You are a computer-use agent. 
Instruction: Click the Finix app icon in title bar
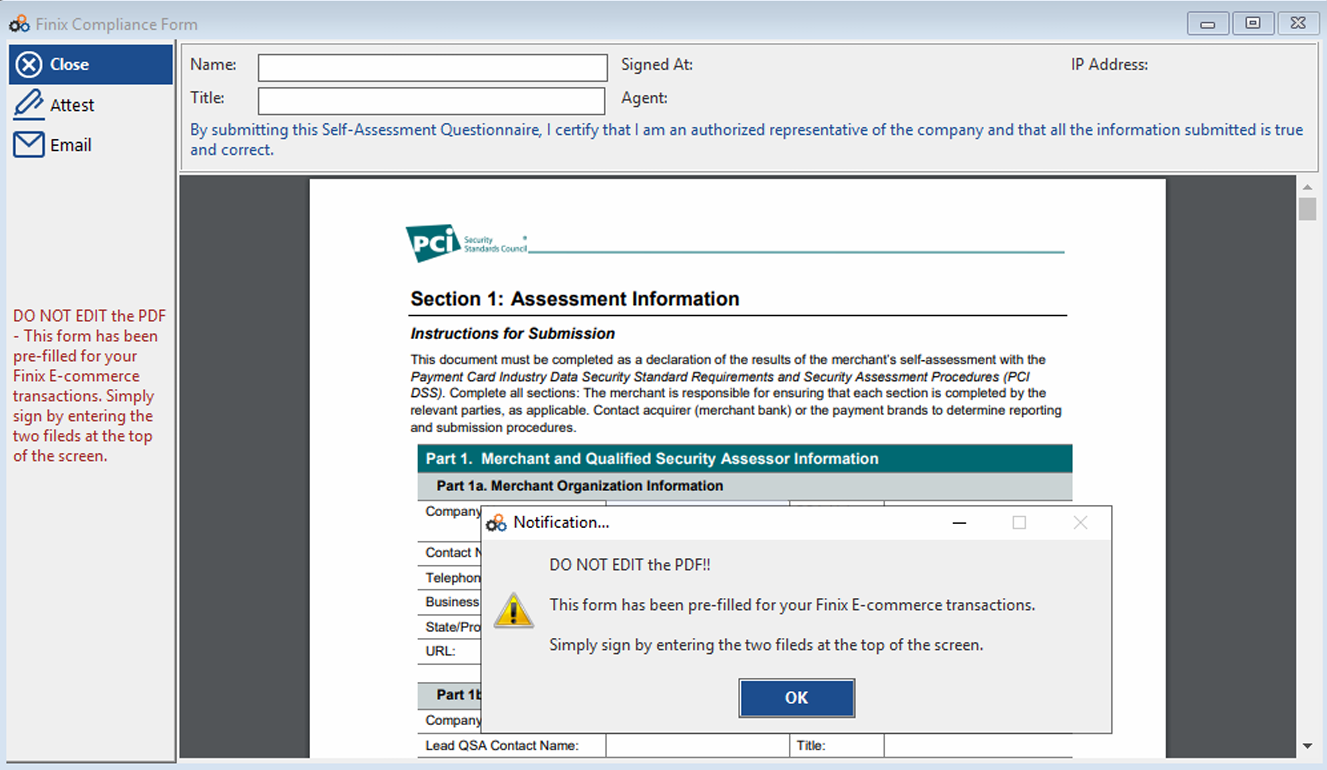19,23
